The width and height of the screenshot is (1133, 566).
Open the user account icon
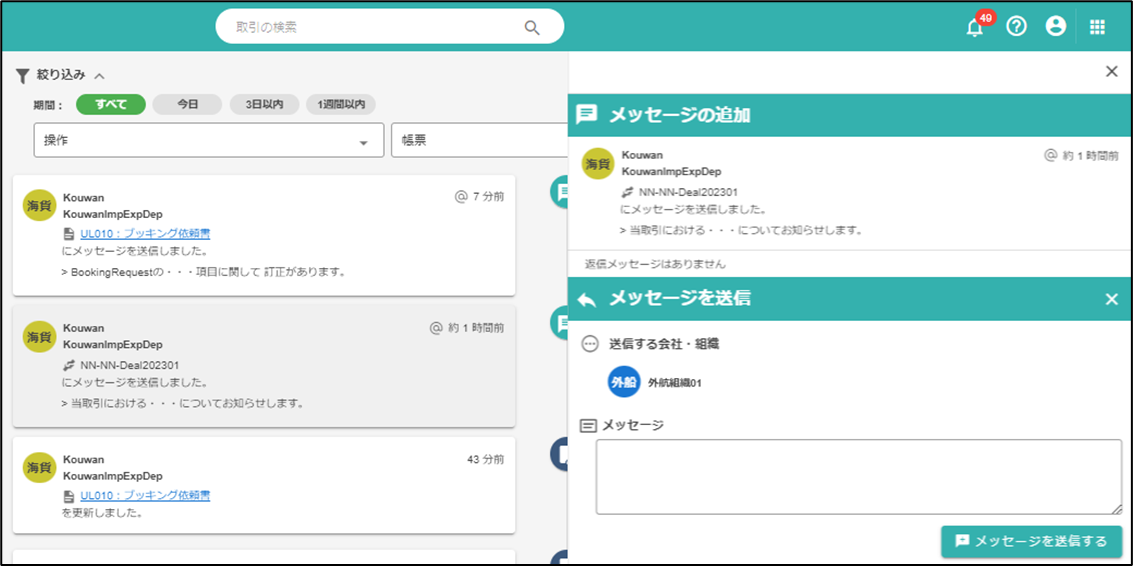[1055, 27]
